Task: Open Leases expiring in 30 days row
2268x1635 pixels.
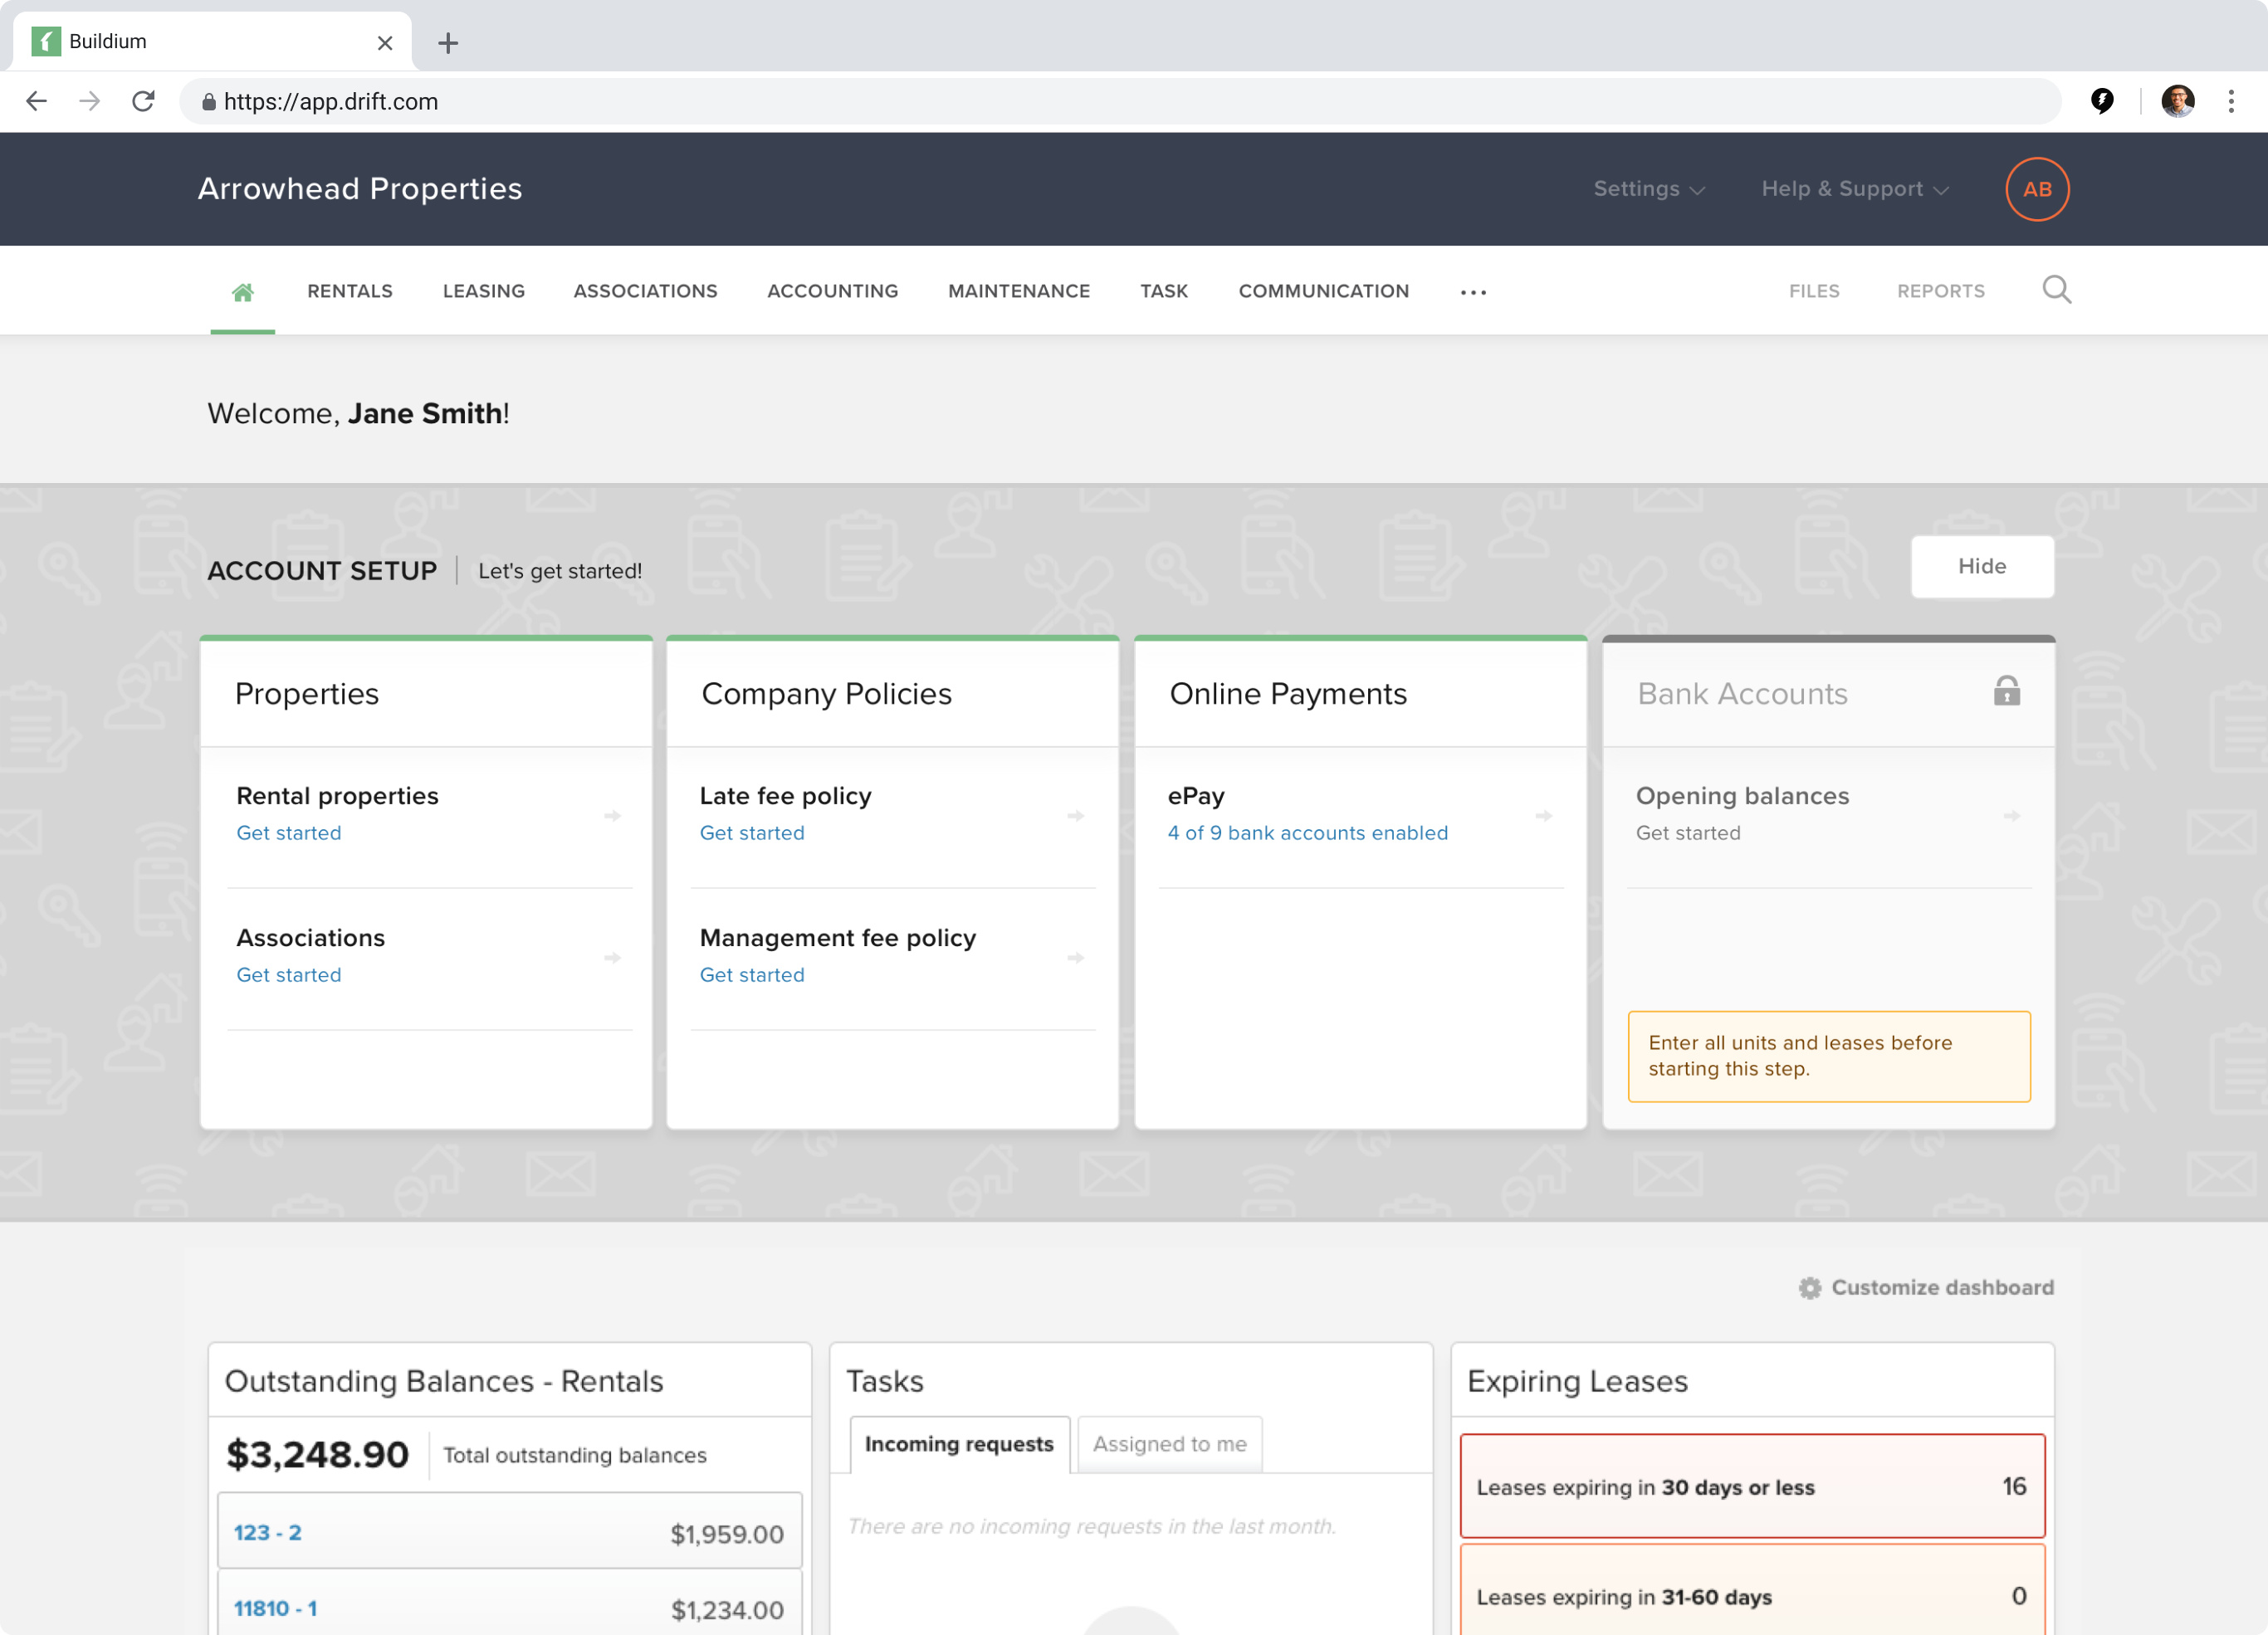Action: click(x=1751, y=1486)
